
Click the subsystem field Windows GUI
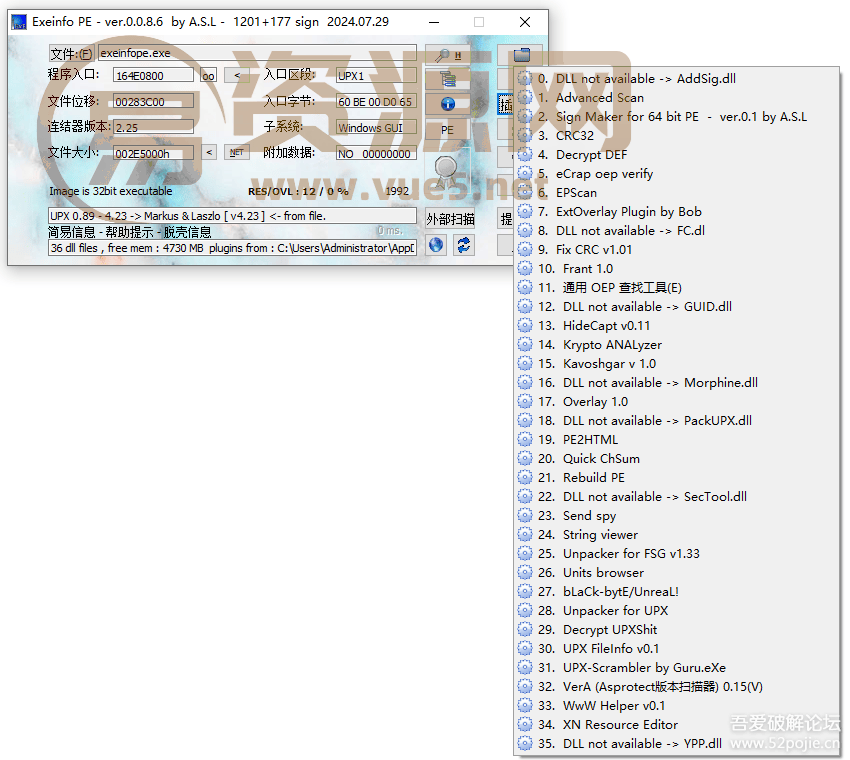tap(376, 128)
